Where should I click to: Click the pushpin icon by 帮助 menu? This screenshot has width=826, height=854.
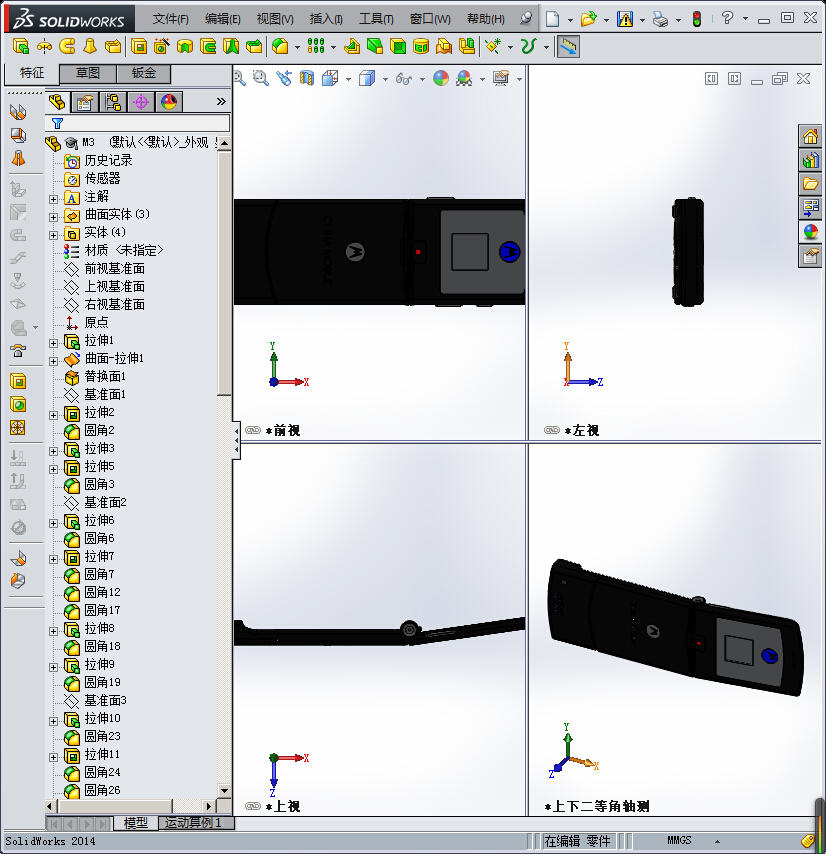coord(525,19)
